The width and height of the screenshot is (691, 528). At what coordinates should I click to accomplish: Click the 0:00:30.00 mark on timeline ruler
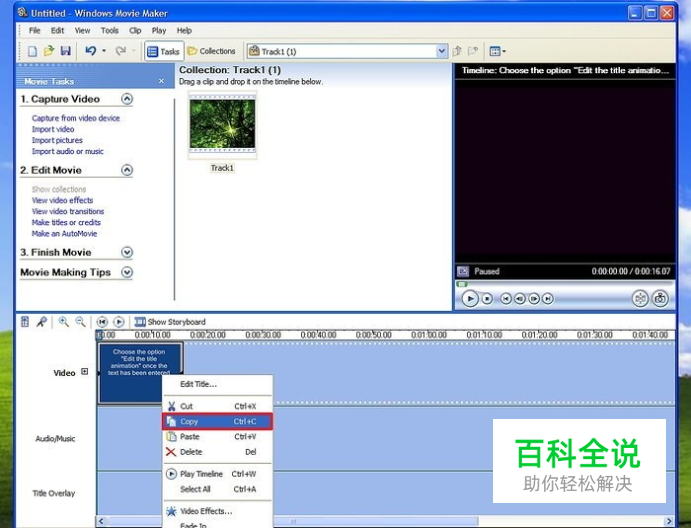click(x=263, y=335)
